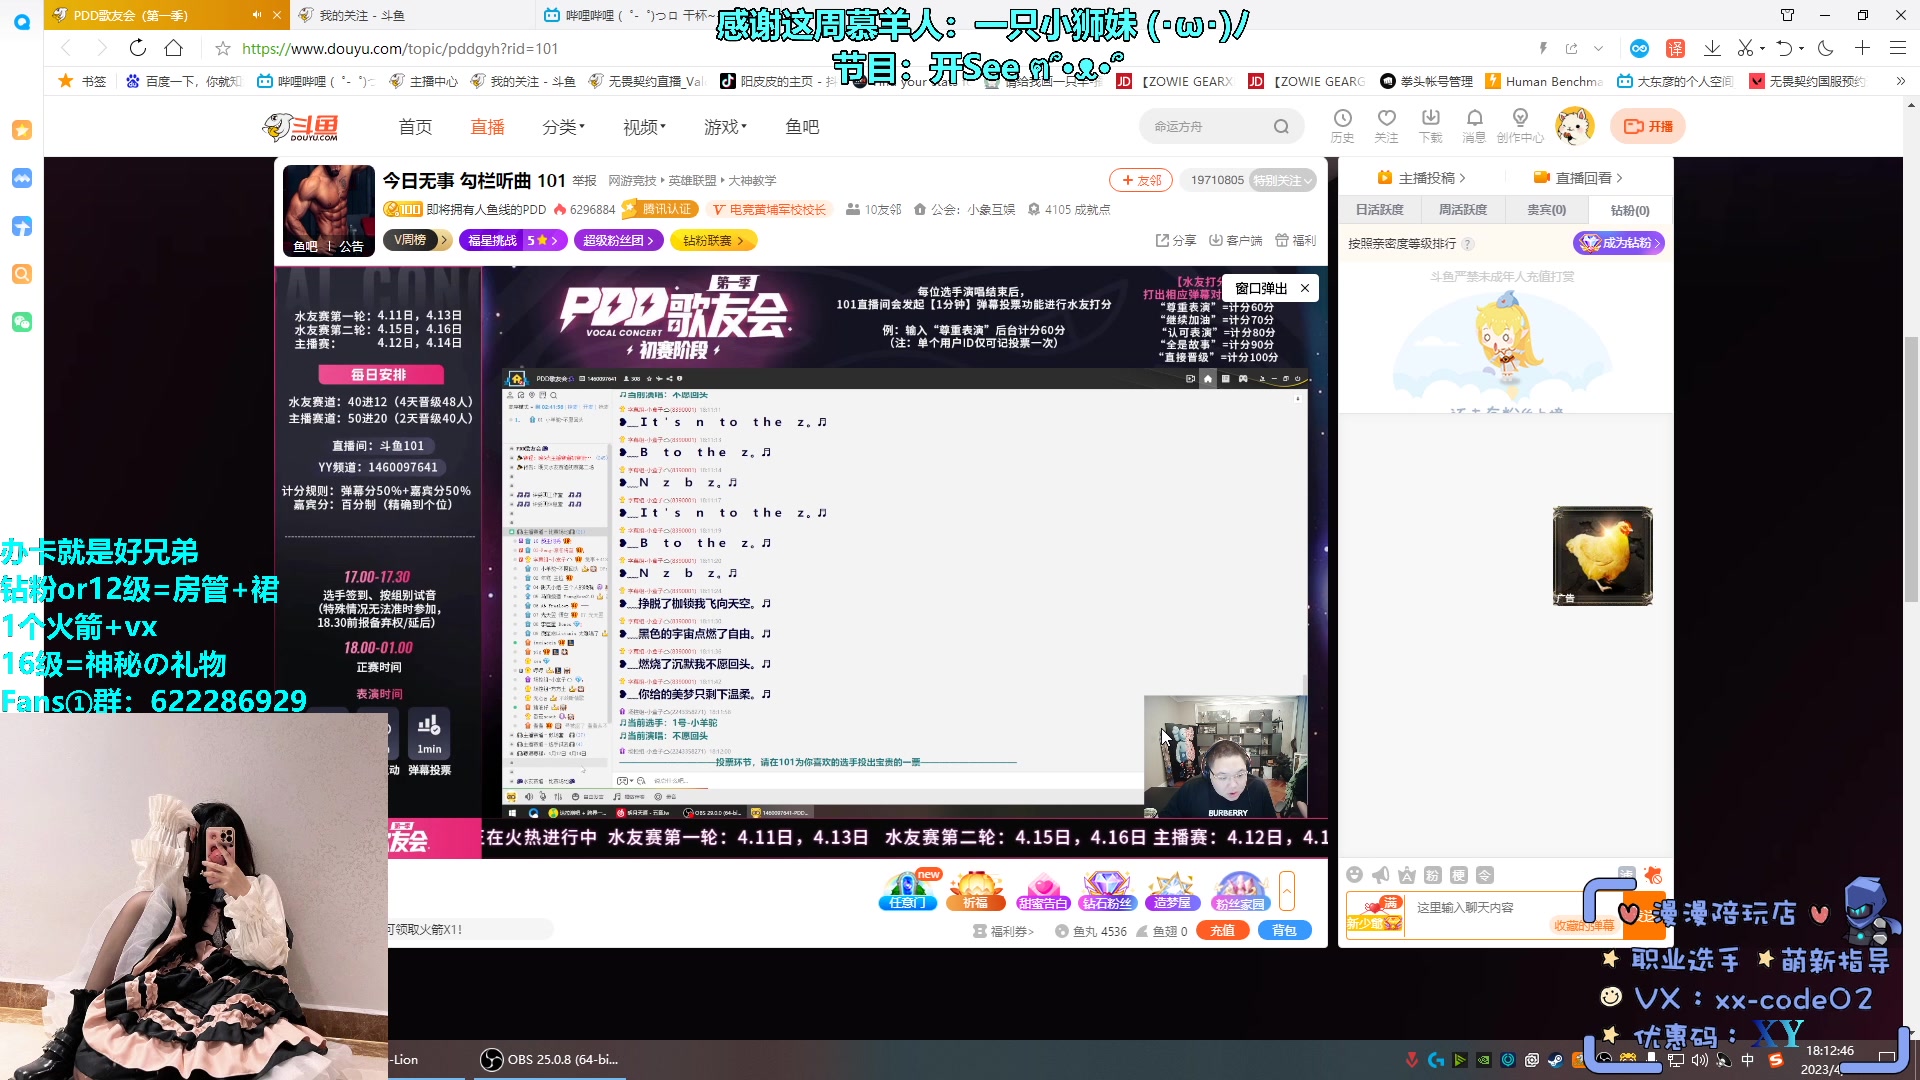Click the translate (译) extension icon
Screen dimensions: 1920x1080
coord(1676,48)
